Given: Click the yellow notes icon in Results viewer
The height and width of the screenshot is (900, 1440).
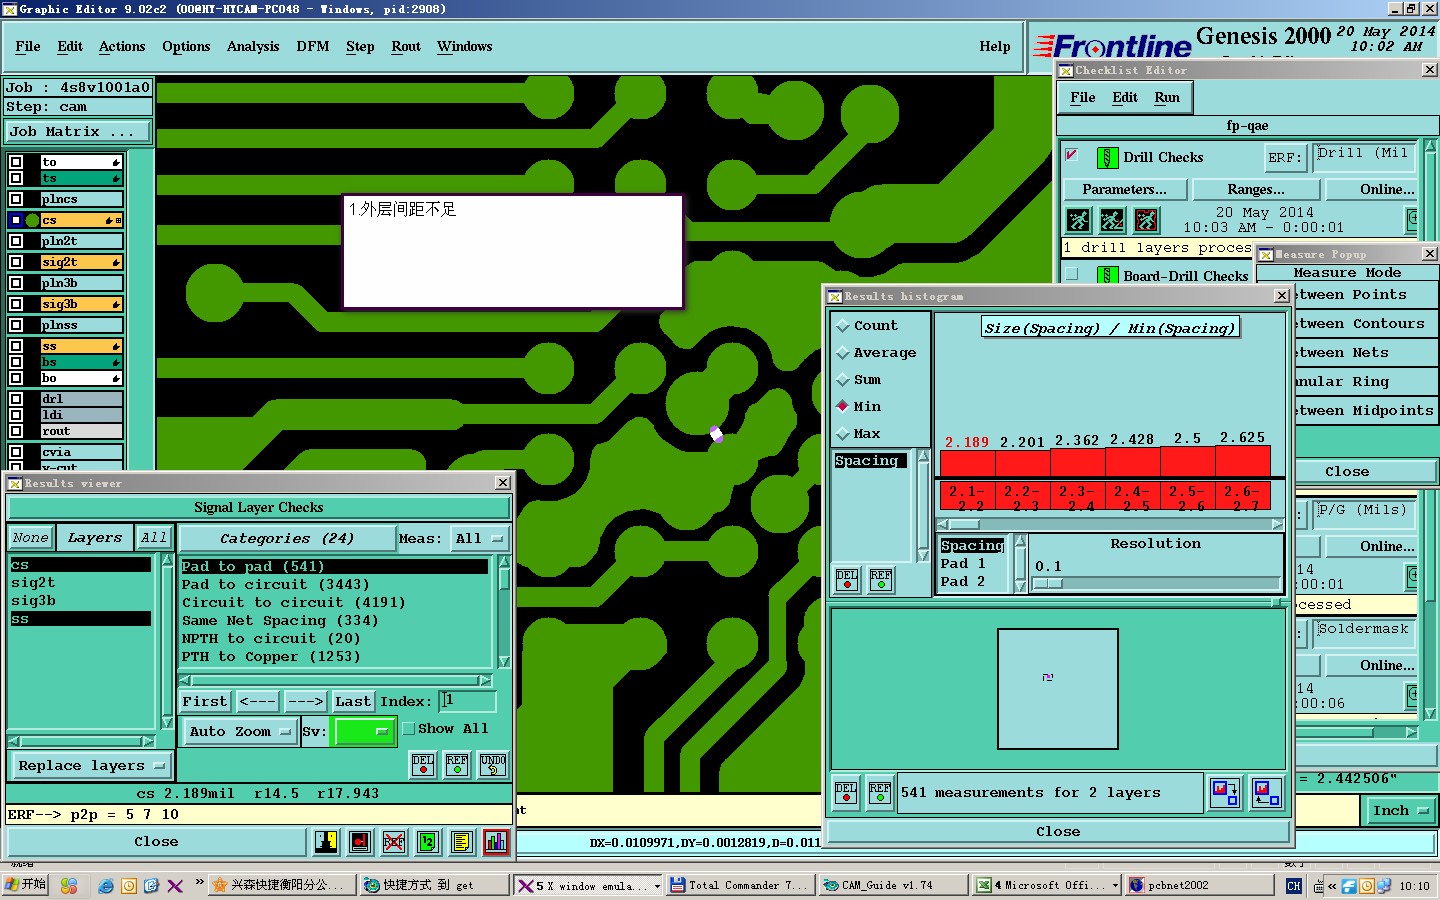Looking at the screenshot, I should click(461, 842).
